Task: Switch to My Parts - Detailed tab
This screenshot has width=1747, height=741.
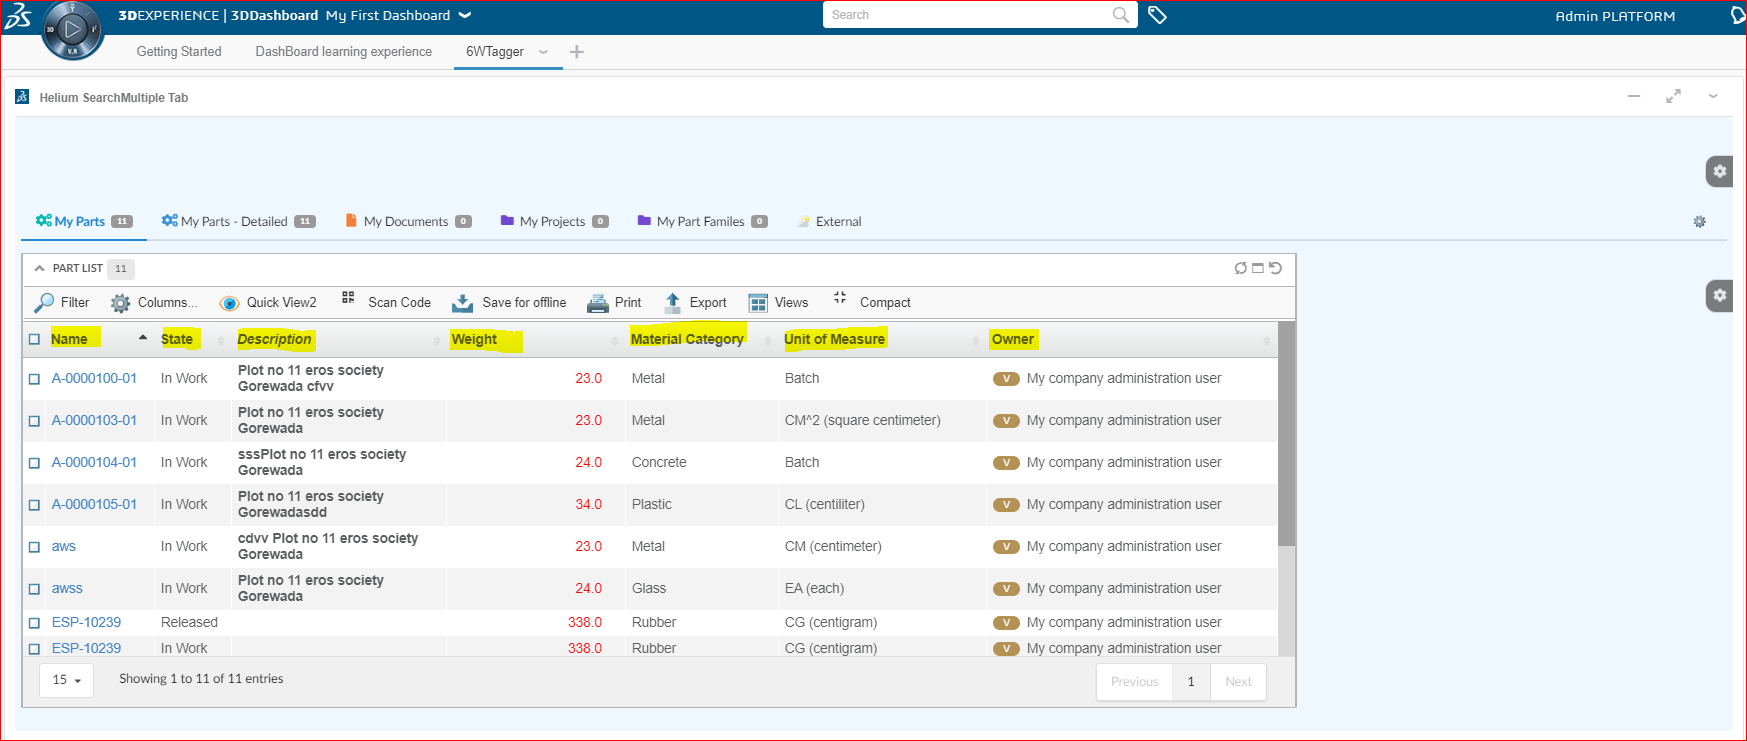Action: (234, 221)
